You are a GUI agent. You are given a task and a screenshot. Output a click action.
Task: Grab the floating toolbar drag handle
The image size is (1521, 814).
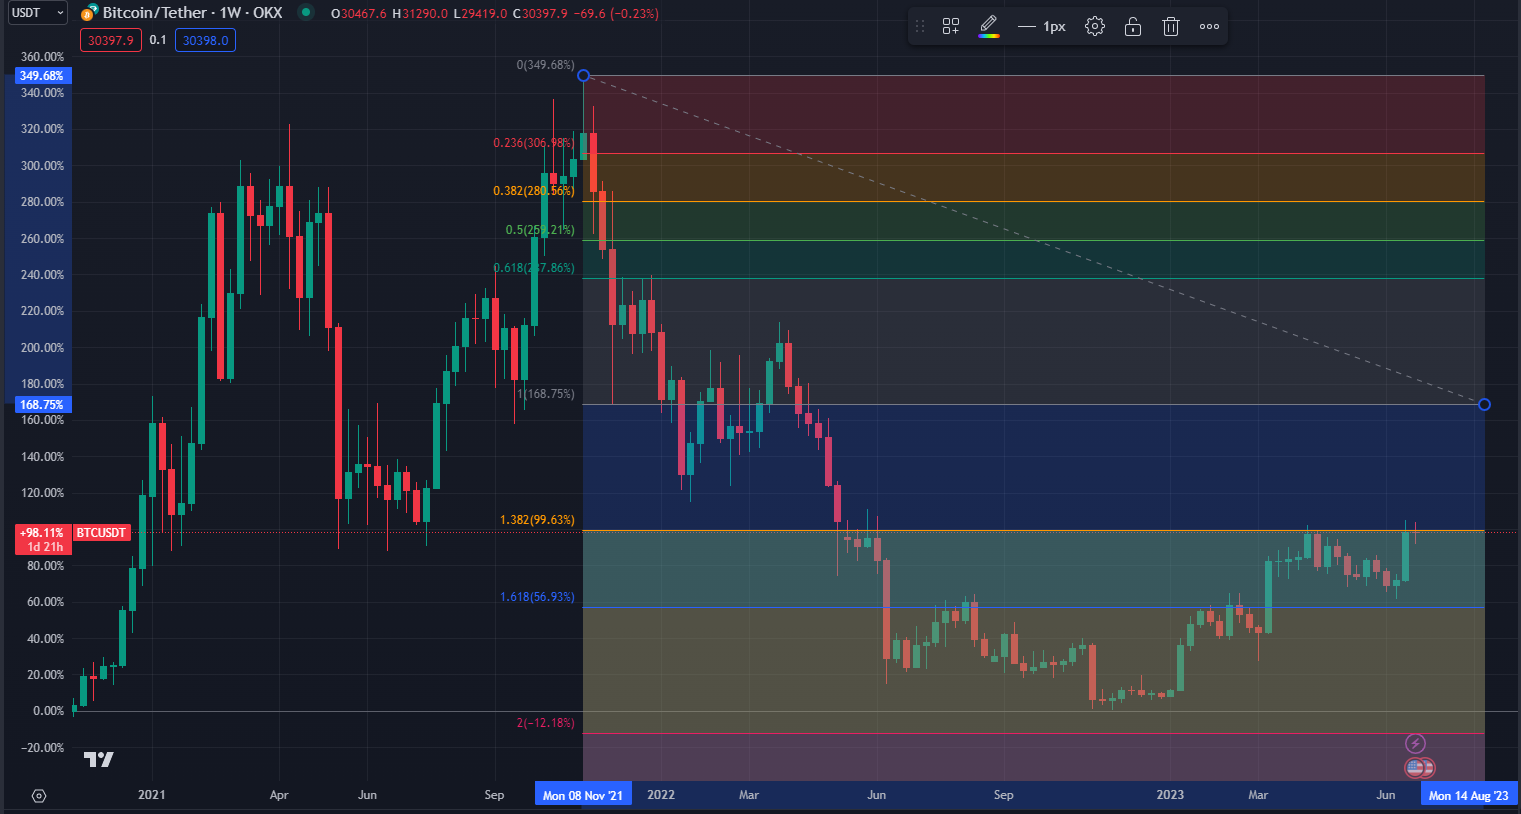coord(920,27)
